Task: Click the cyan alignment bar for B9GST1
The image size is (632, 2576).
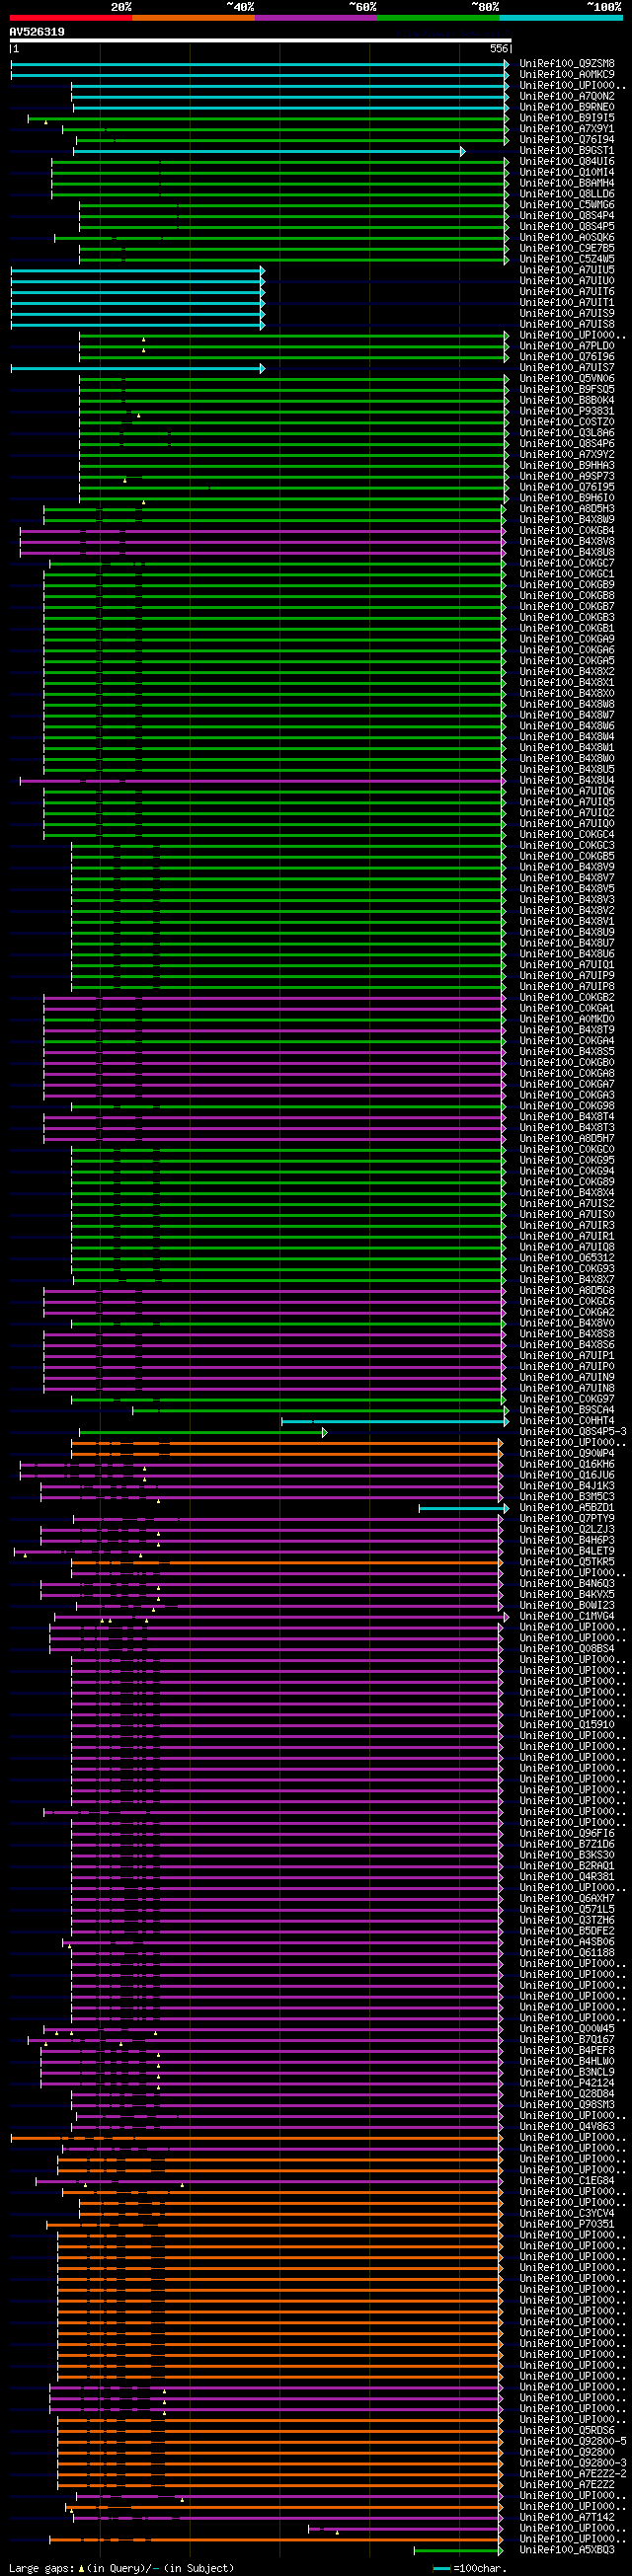Action: pyautogui.click(x=269, y=151)
